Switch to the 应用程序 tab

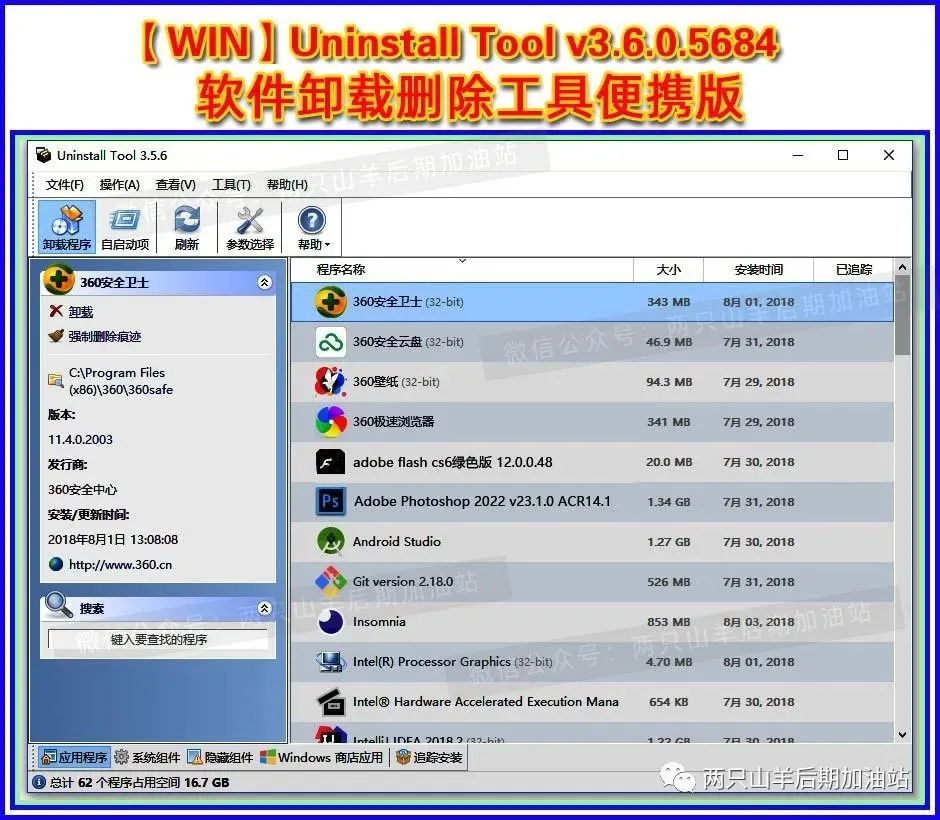[74, 758]
